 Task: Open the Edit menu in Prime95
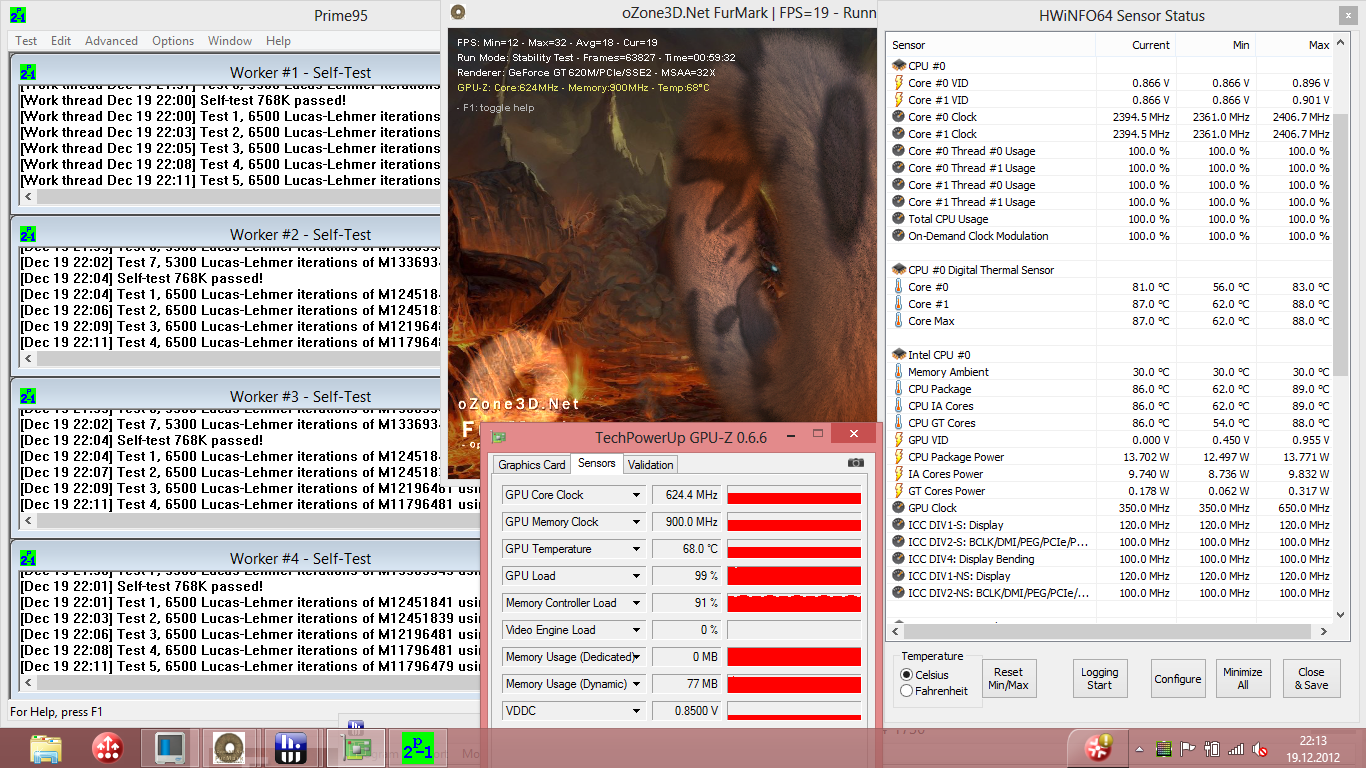61,41
